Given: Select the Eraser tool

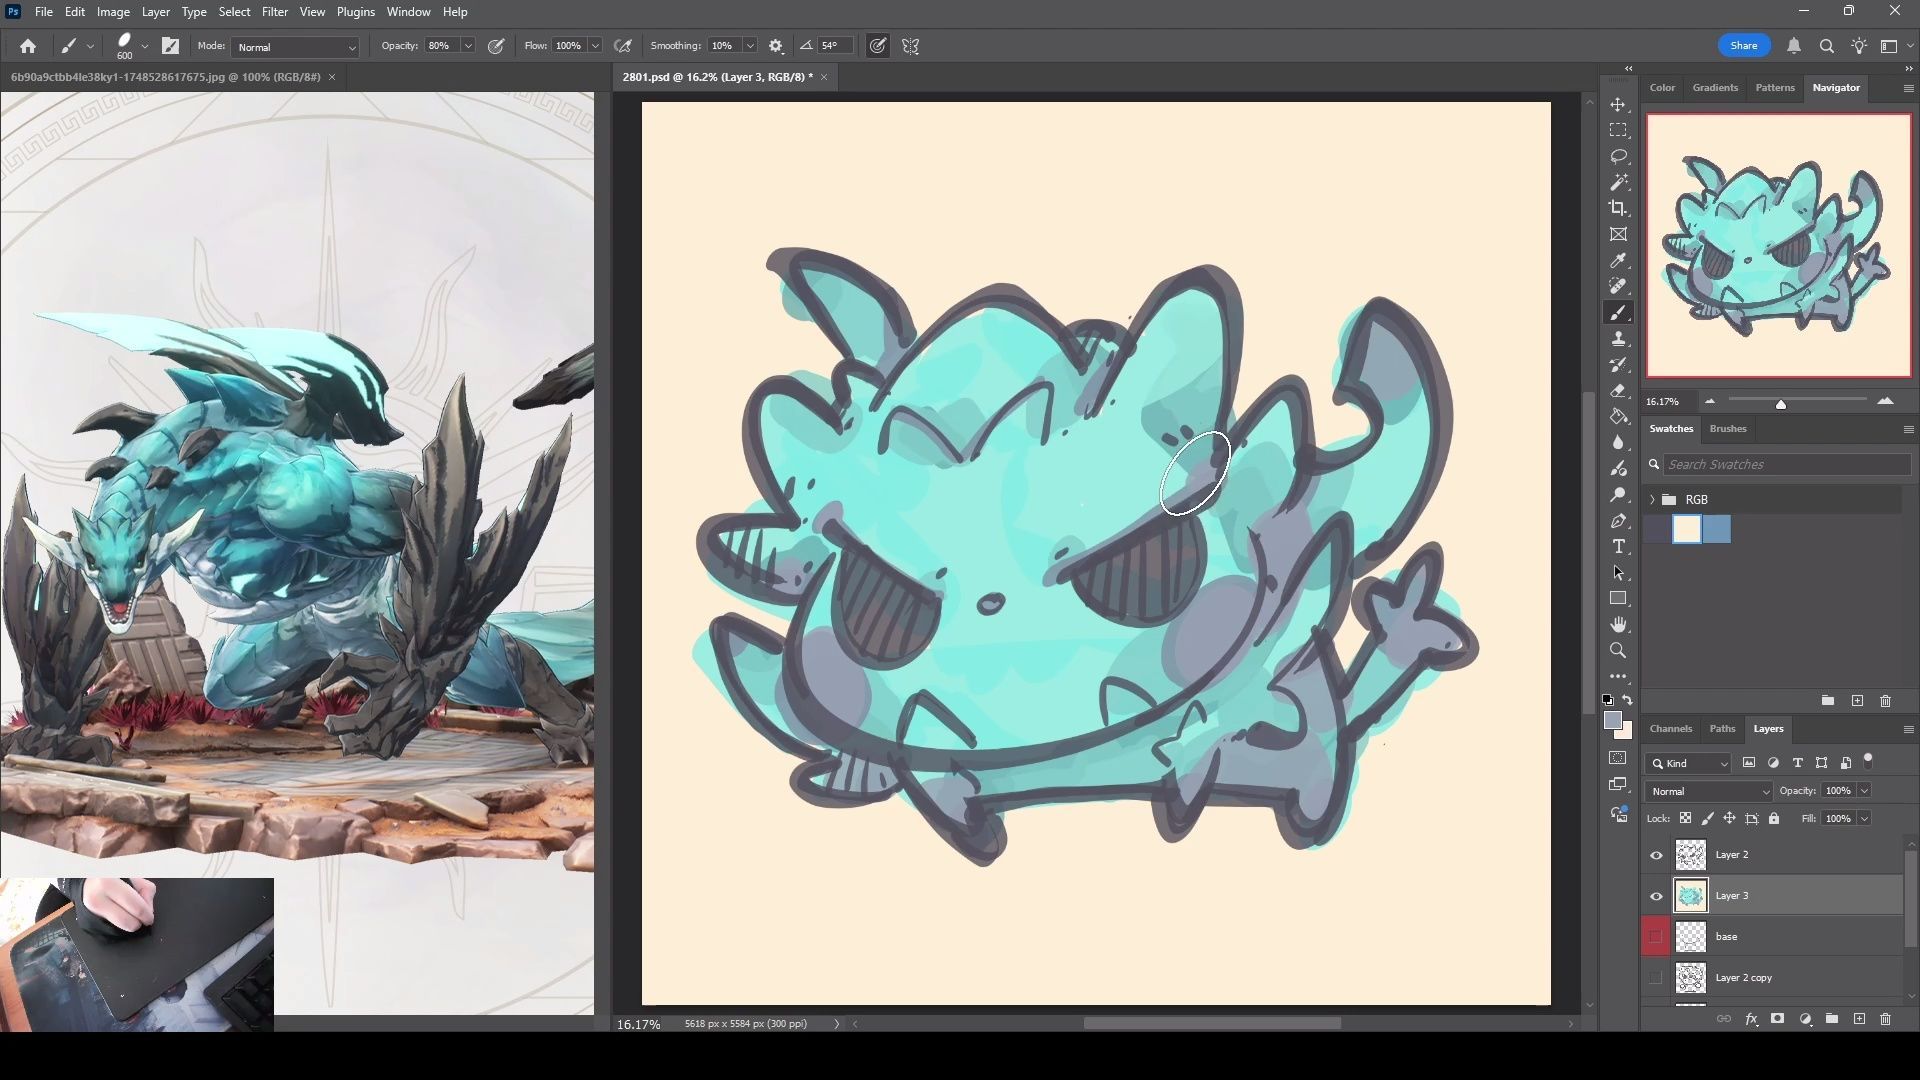Looking at the screenshot, I should tap(1618, 391).
